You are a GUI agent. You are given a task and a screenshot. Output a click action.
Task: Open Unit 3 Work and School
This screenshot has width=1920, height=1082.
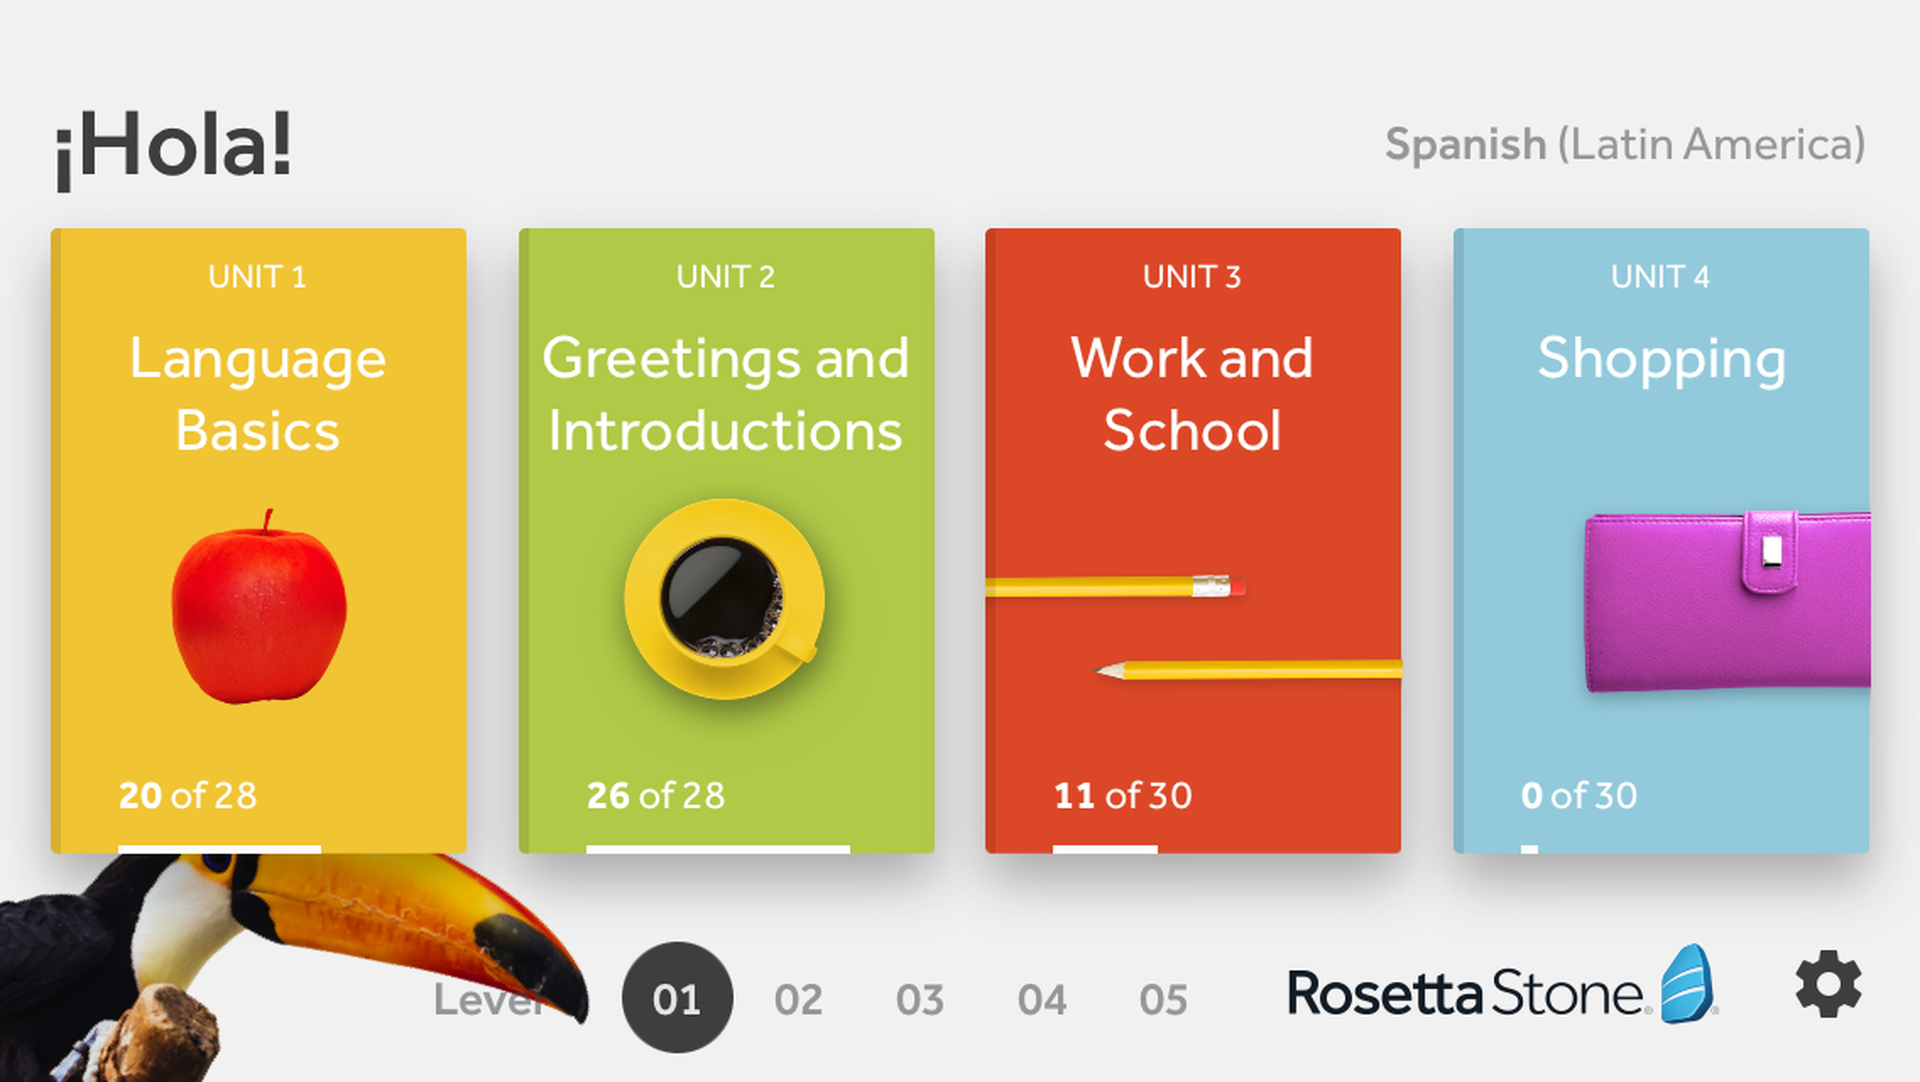click(1192, 394)
